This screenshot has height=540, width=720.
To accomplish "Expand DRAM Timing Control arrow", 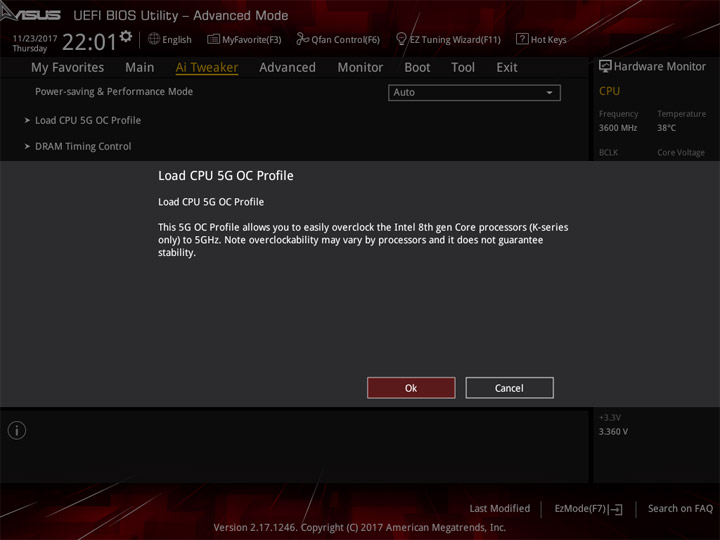I will (27, 146).
